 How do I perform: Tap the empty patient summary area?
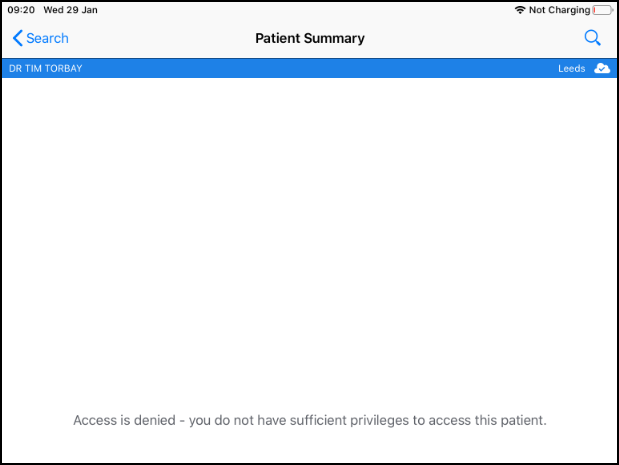pos(310,240)
